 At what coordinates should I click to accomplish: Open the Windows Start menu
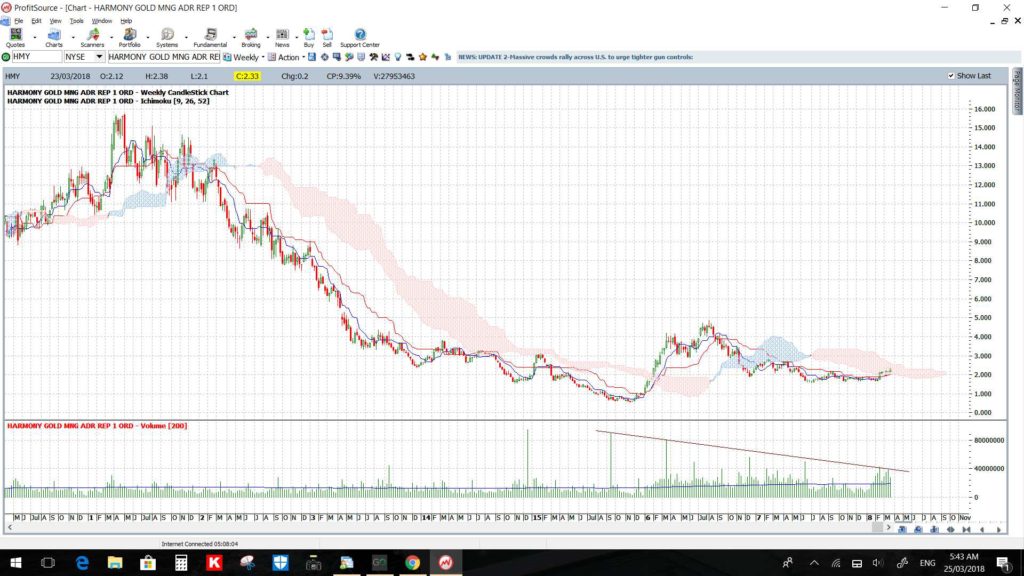click(x=16, y=562)
